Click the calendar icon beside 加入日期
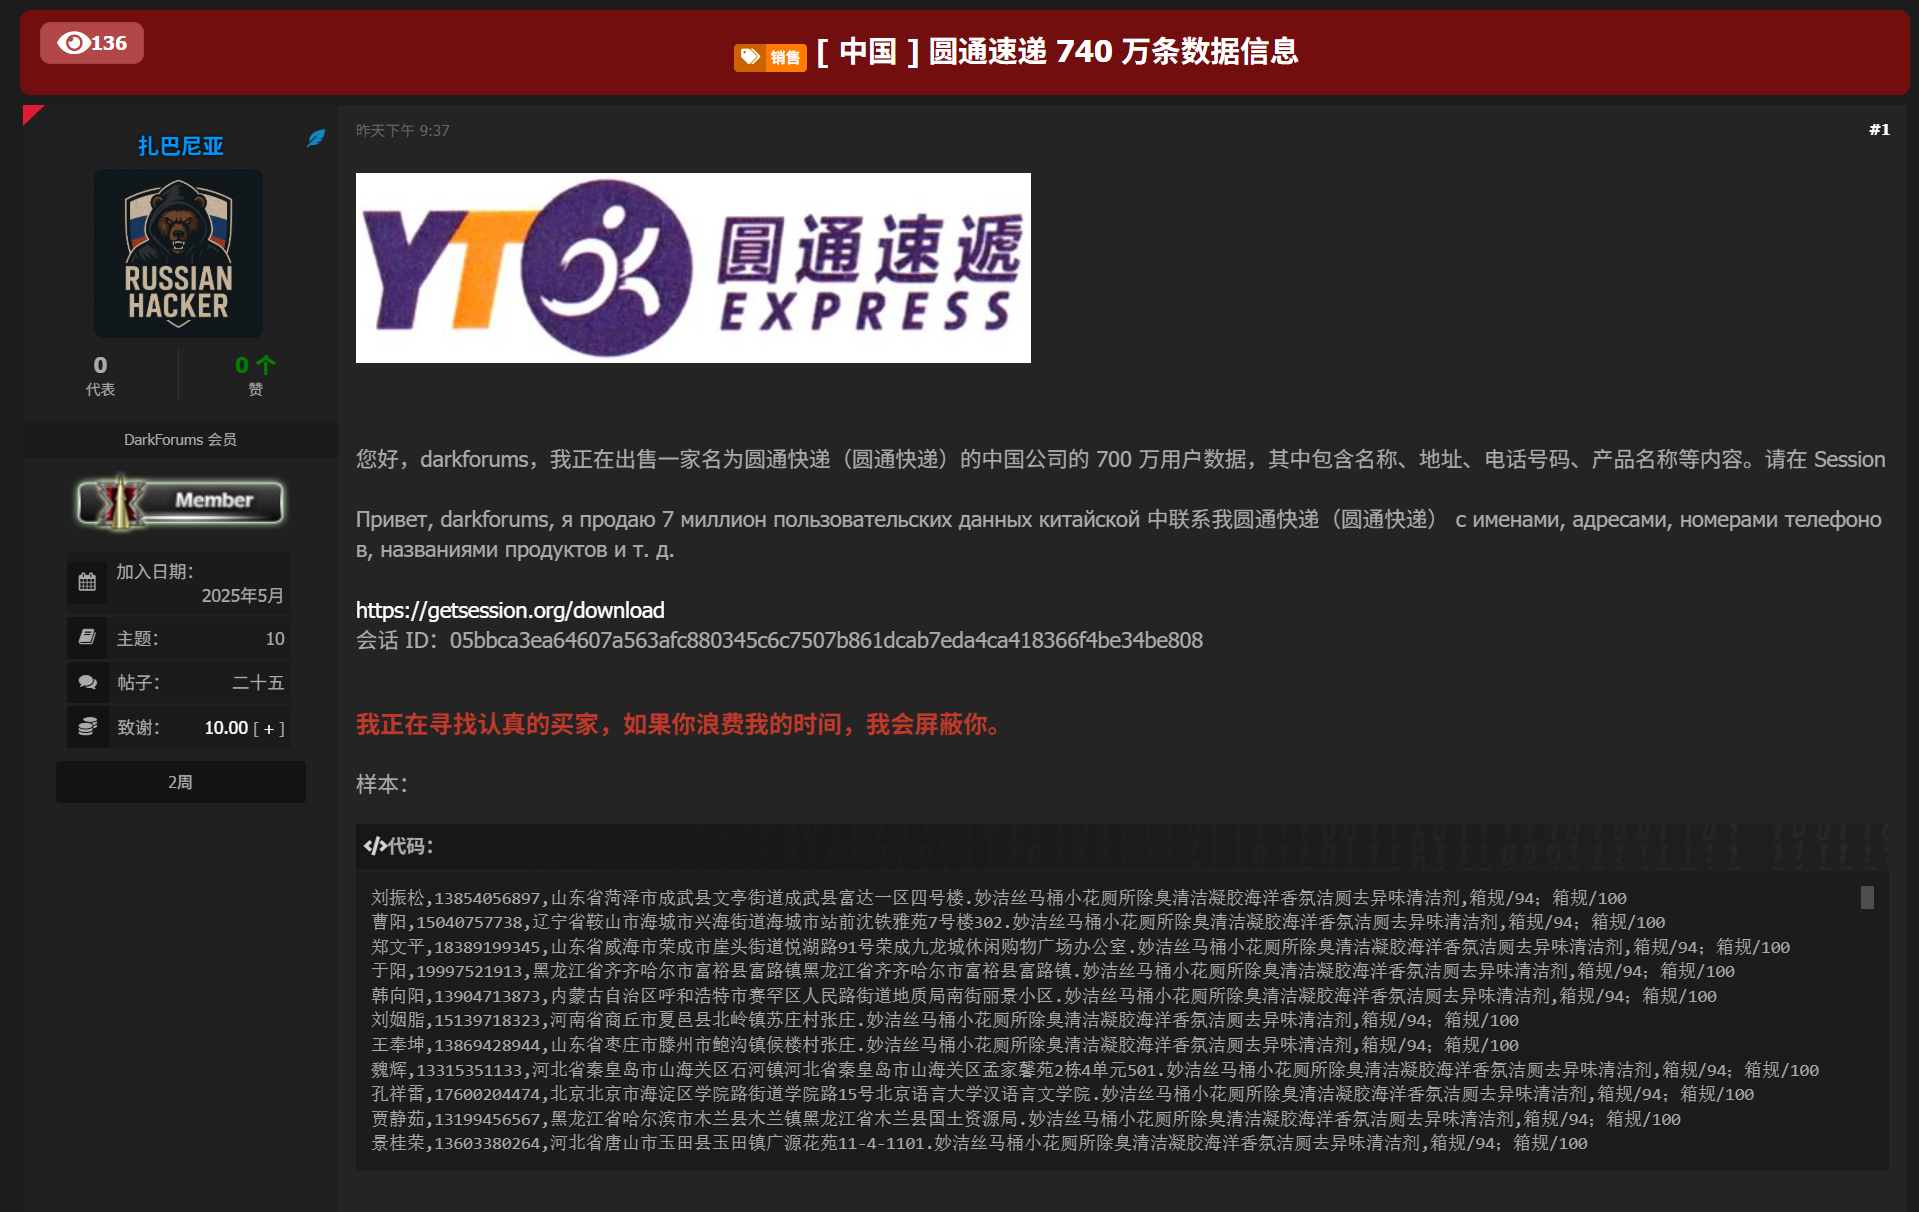 [x=87, y=582]
